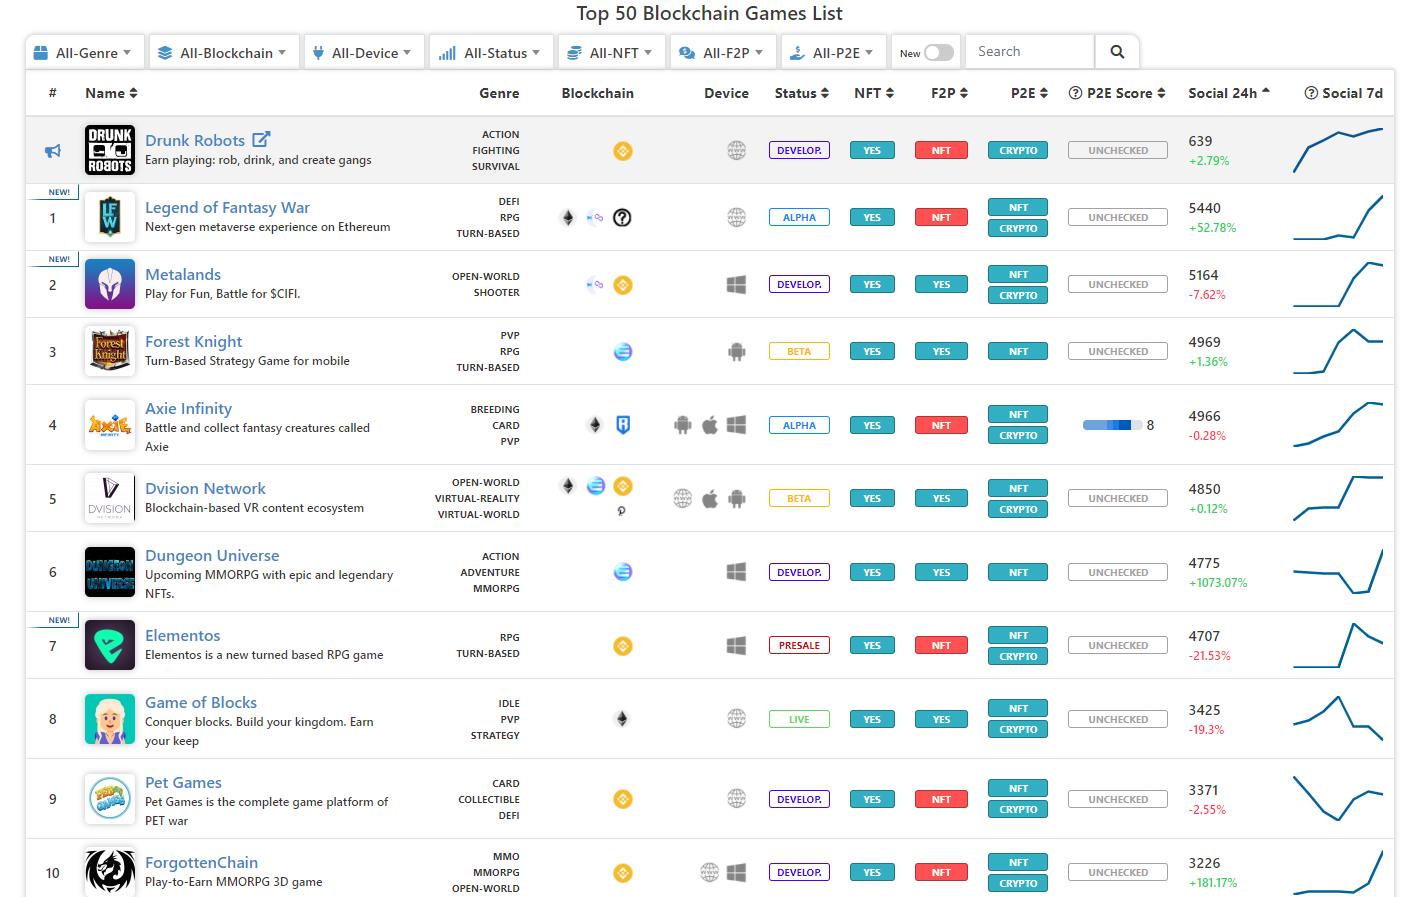The height and width of the screenshot is (897, 1420).
Task: Click the P2E Score help question icon
Action: [1076, 93]
